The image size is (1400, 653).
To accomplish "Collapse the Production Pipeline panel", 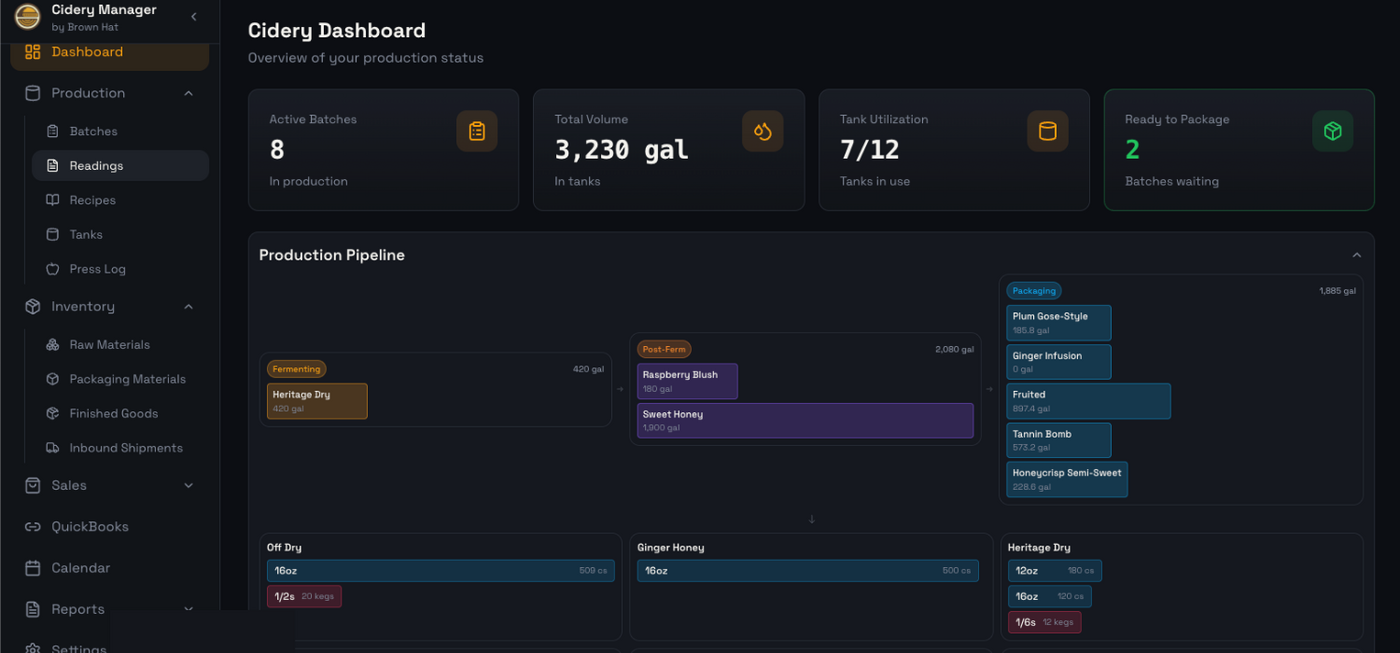I will 1356,256.
